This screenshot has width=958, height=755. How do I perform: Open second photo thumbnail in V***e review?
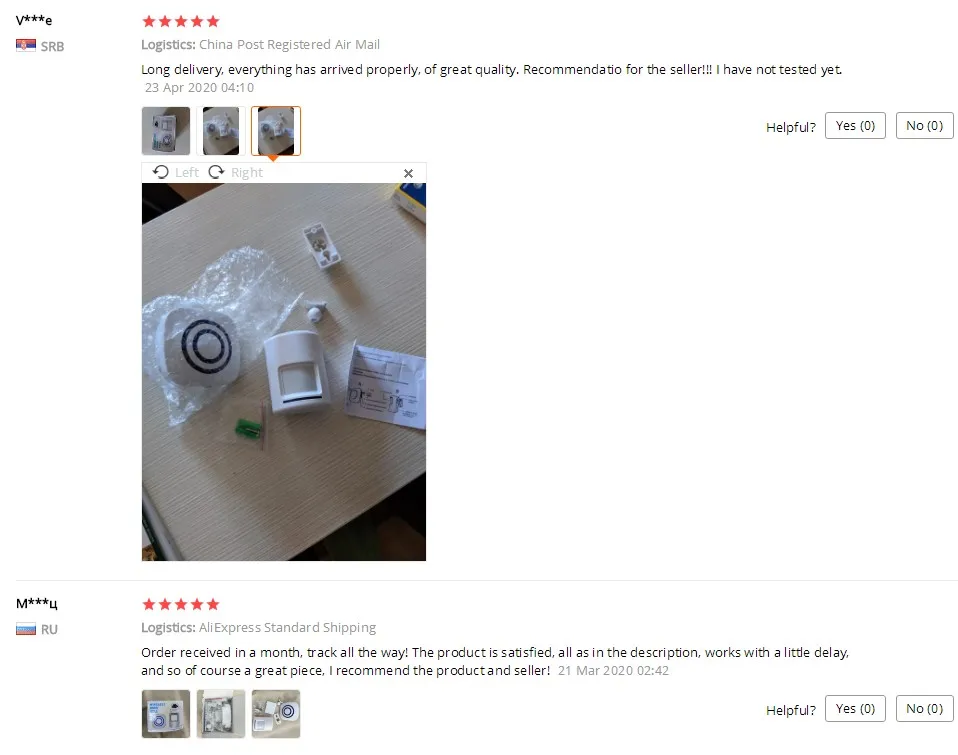221,131
